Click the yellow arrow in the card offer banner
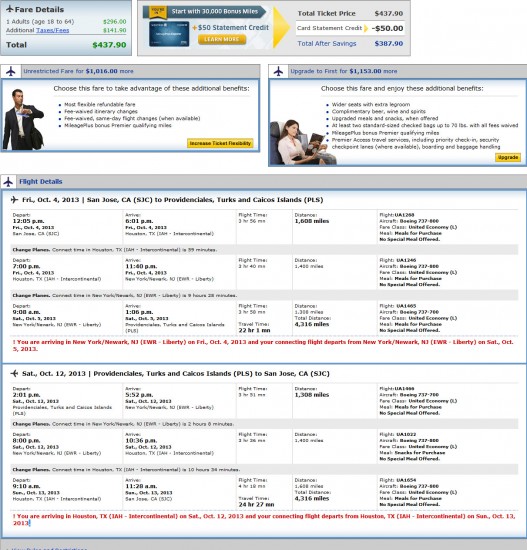 281,27
